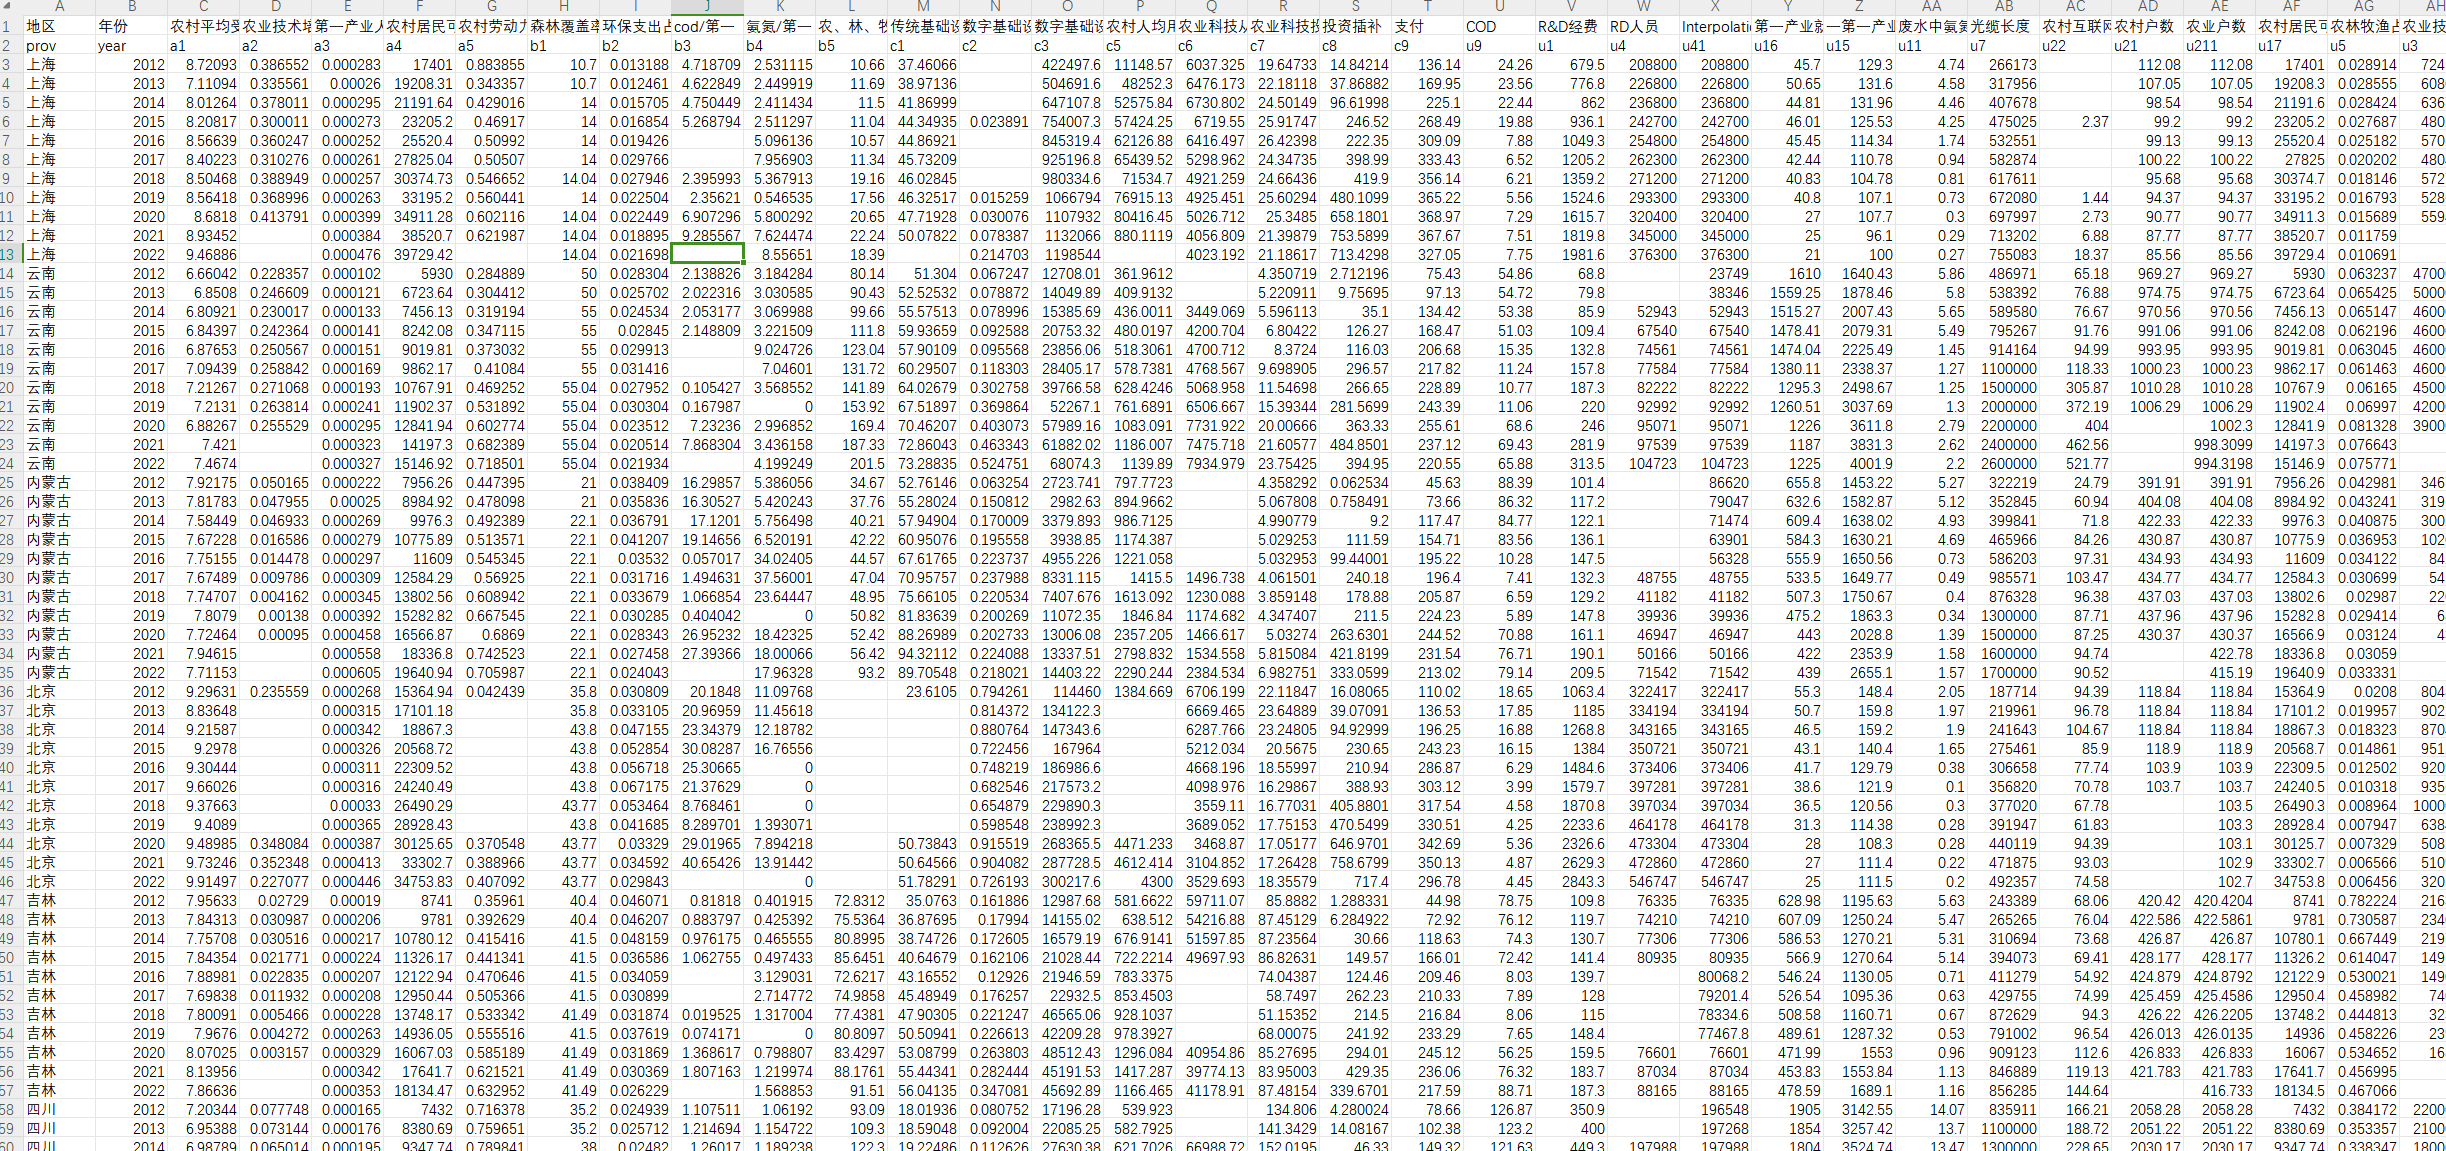Screen dimensions: 2446x1151
Task: Click the 地区 header cell A1
Action: 59,26
